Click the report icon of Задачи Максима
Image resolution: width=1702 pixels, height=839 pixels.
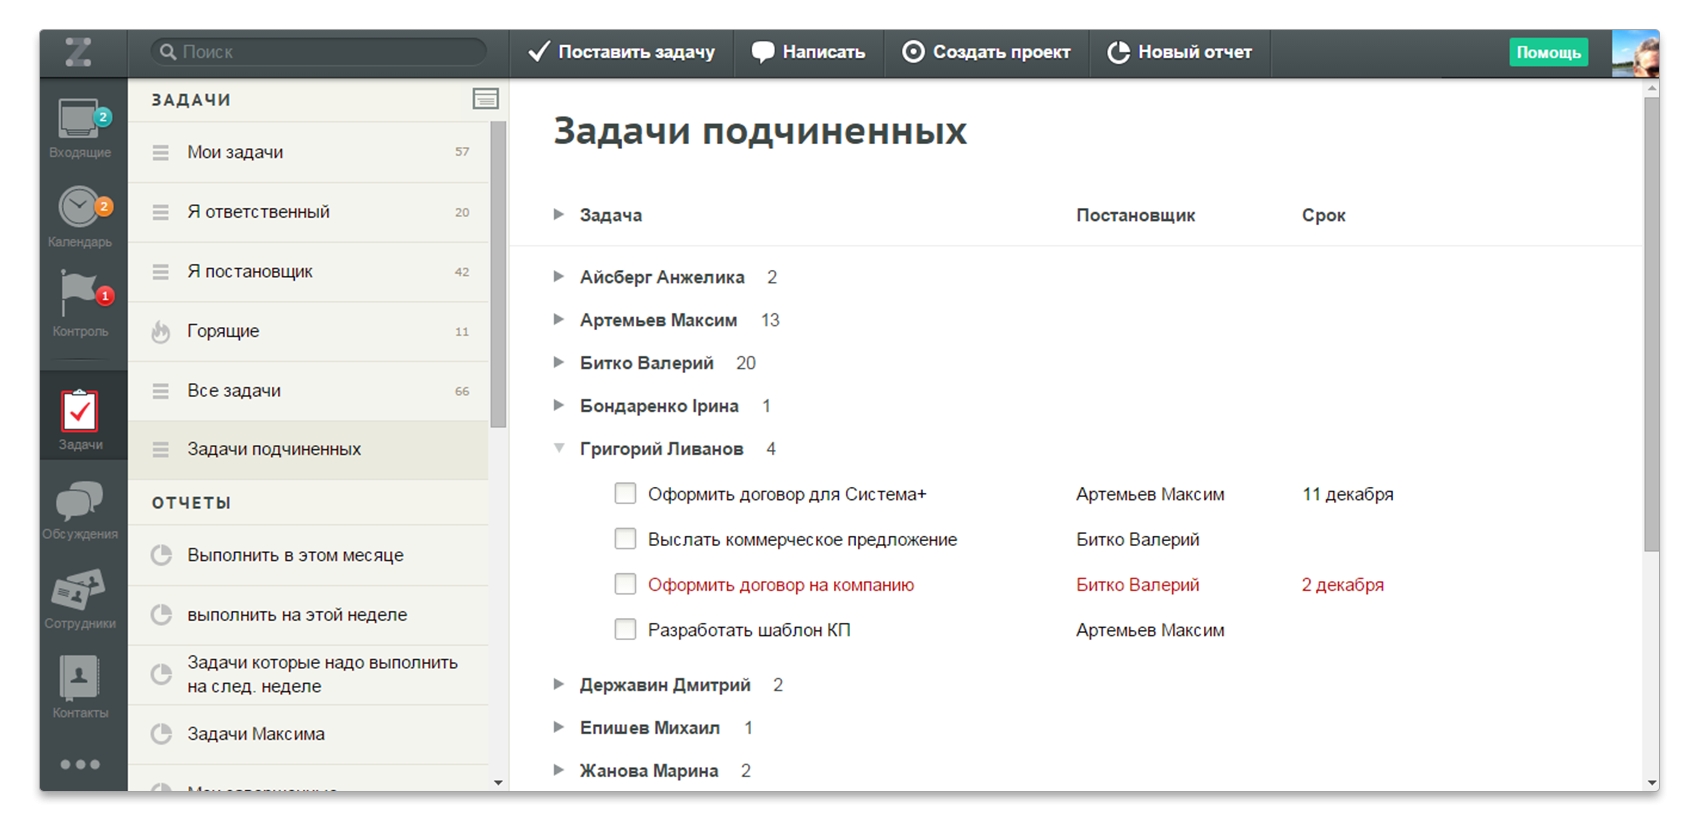coord(161,734)
